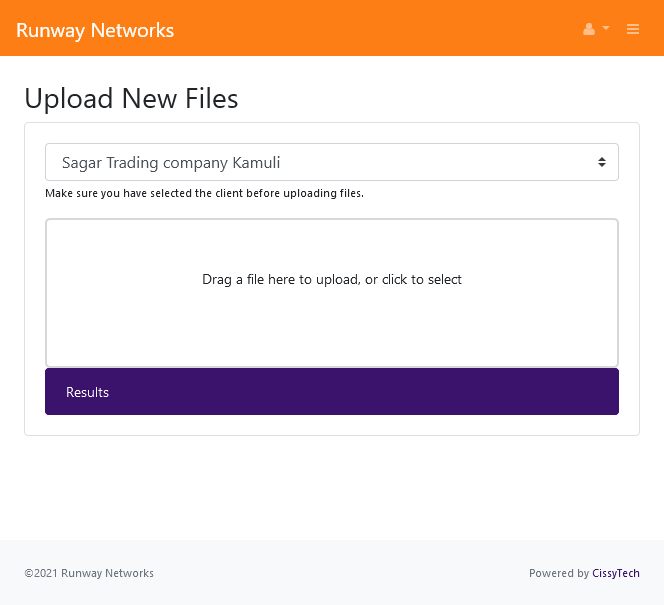Click the file upload drop zone
664x605 pixels.
pyautogui.click(x=331, y=250)
